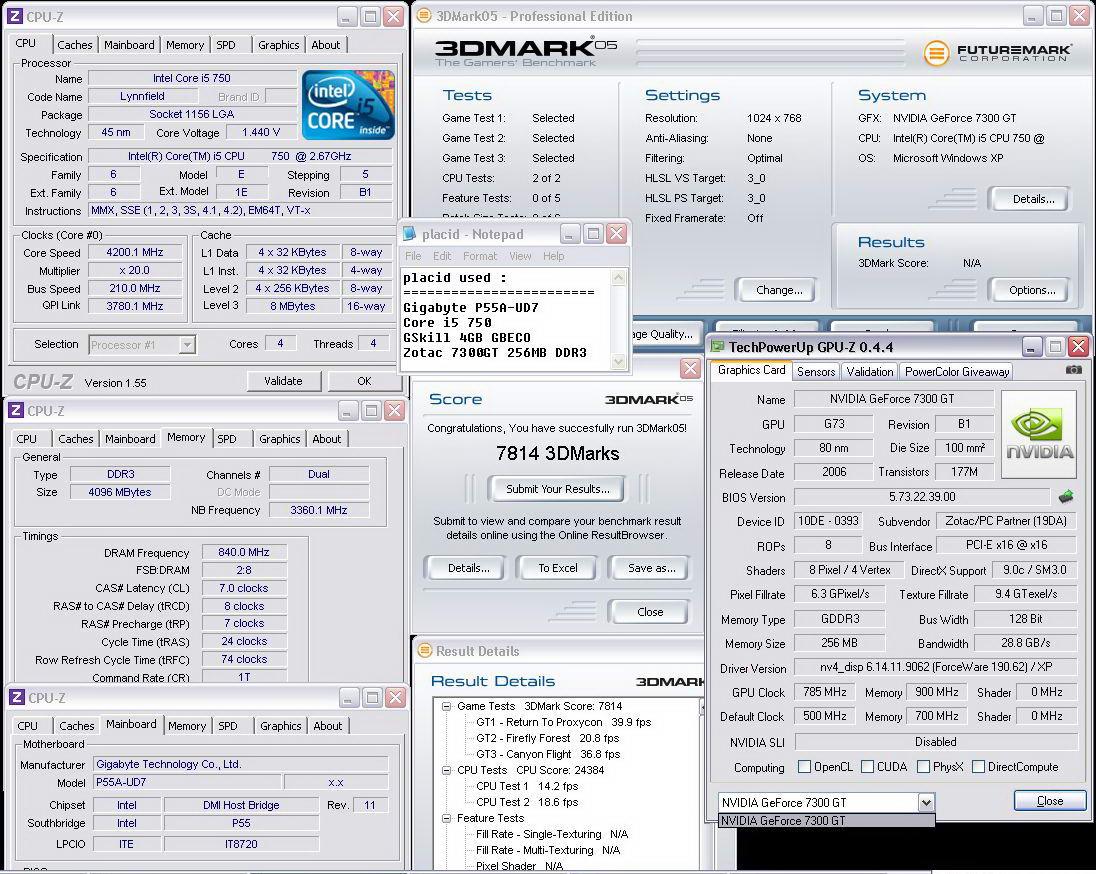Open the SPD tab in top CPU-Z window
Viewport: 1096px width, 874px height.
(x=226, y=45)
